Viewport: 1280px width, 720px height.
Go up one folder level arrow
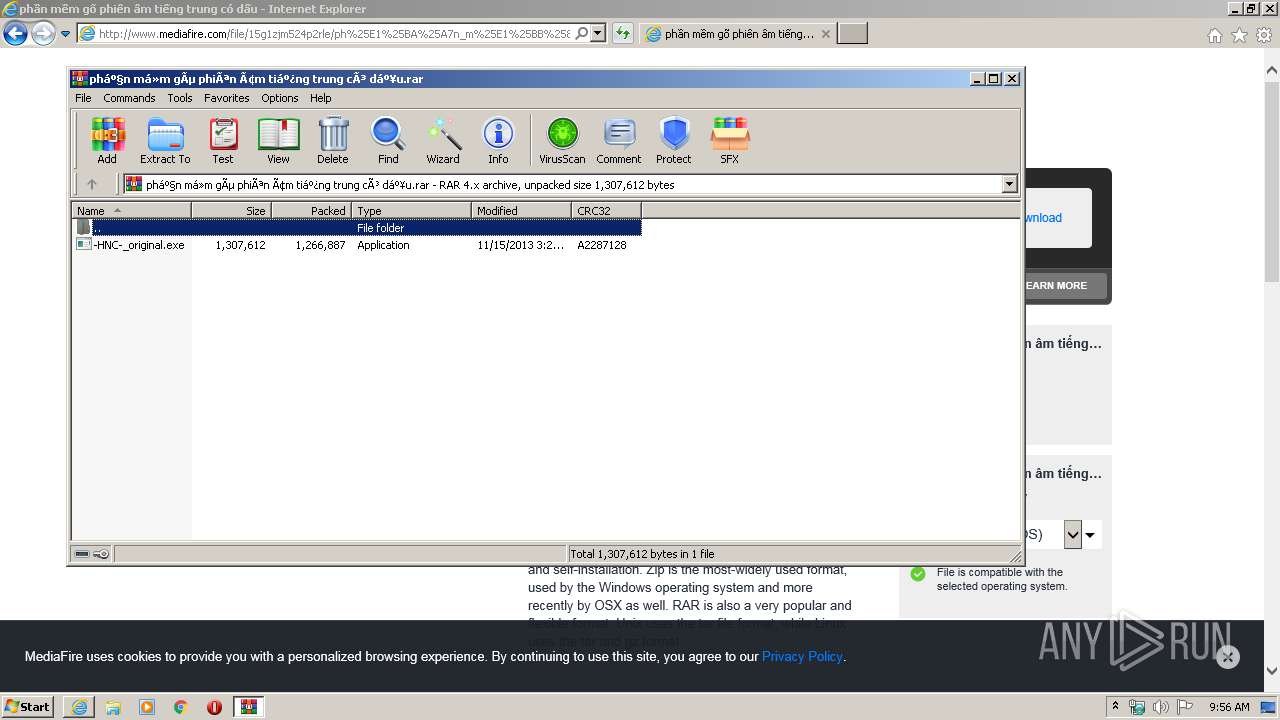[92, 184]
